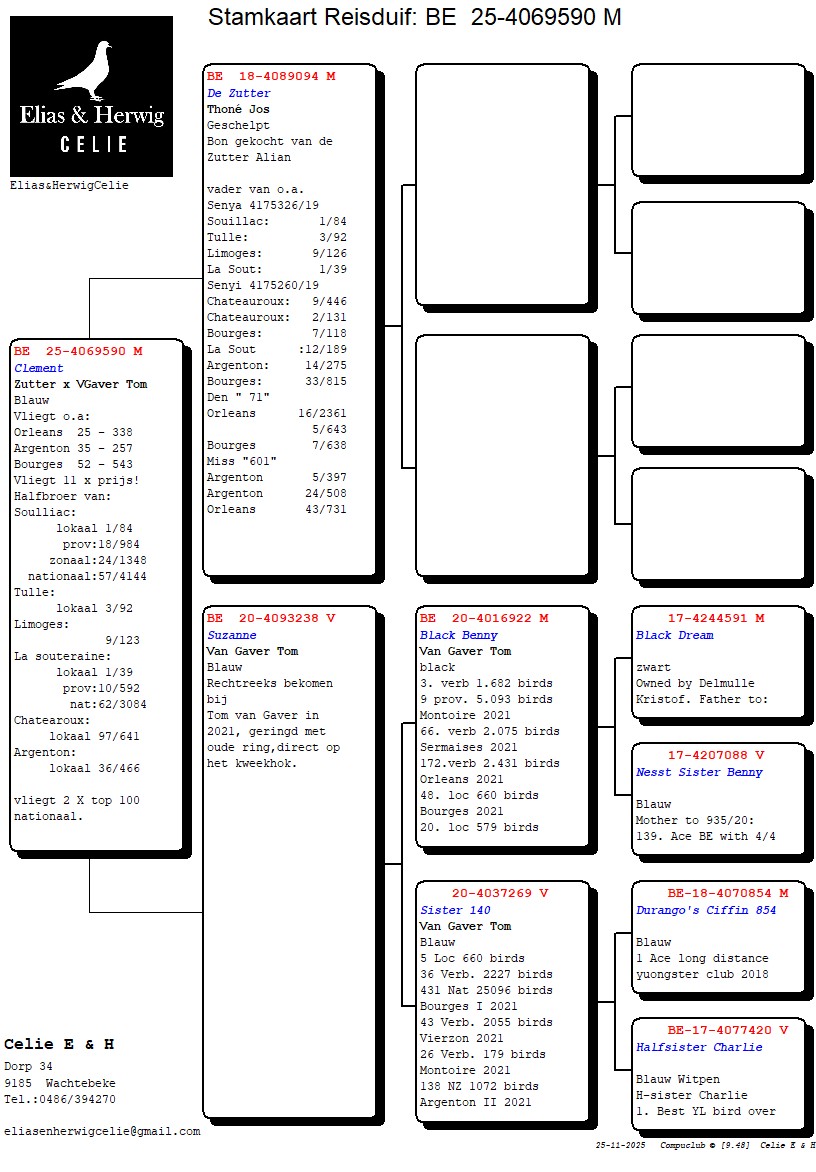The height and width of the screenshot is (1172, 816).
Task: Click the telephone number 0486/394270
Action: [x=79, y=1099]
